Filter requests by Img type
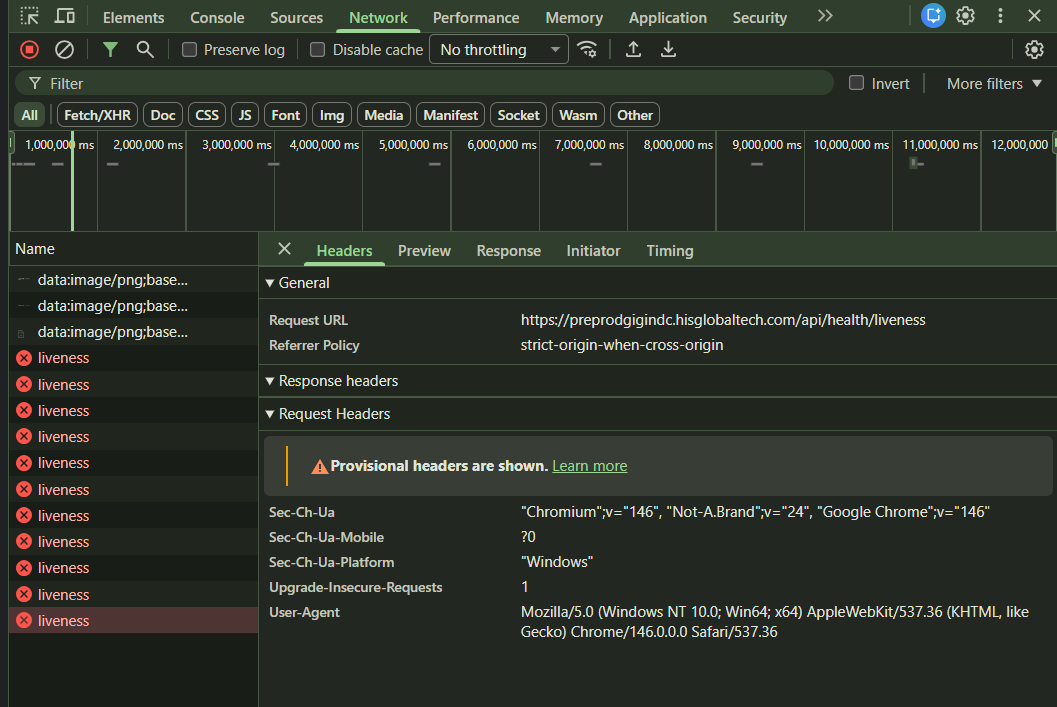The height and width of the screenshot is (707, 1057). pyautogui.click(x=332, y=115)
